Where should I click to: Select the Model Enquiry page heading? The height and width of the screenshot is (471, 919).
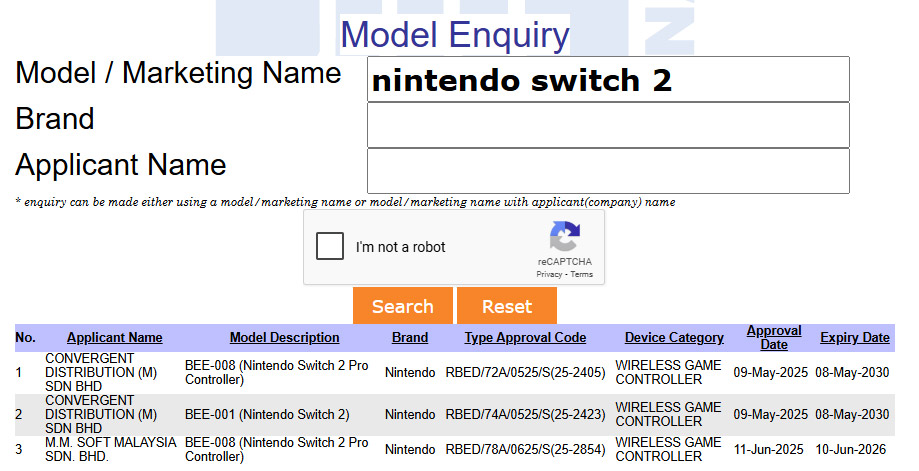pyautogui.click(x=455, y=35)
